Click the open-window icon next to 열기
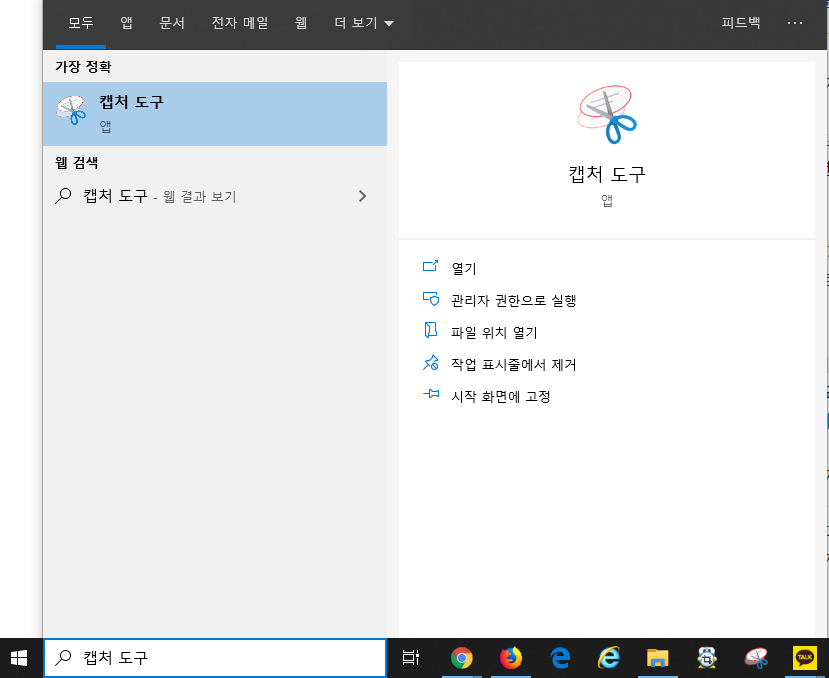The height and width of the screenshot is (678, 829). click(430, 266)
